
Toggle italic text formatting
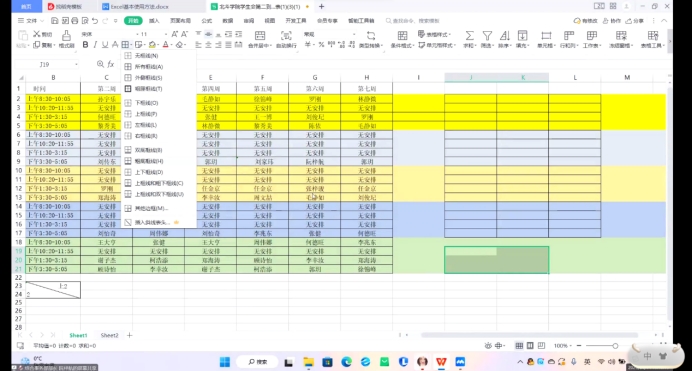95,45
